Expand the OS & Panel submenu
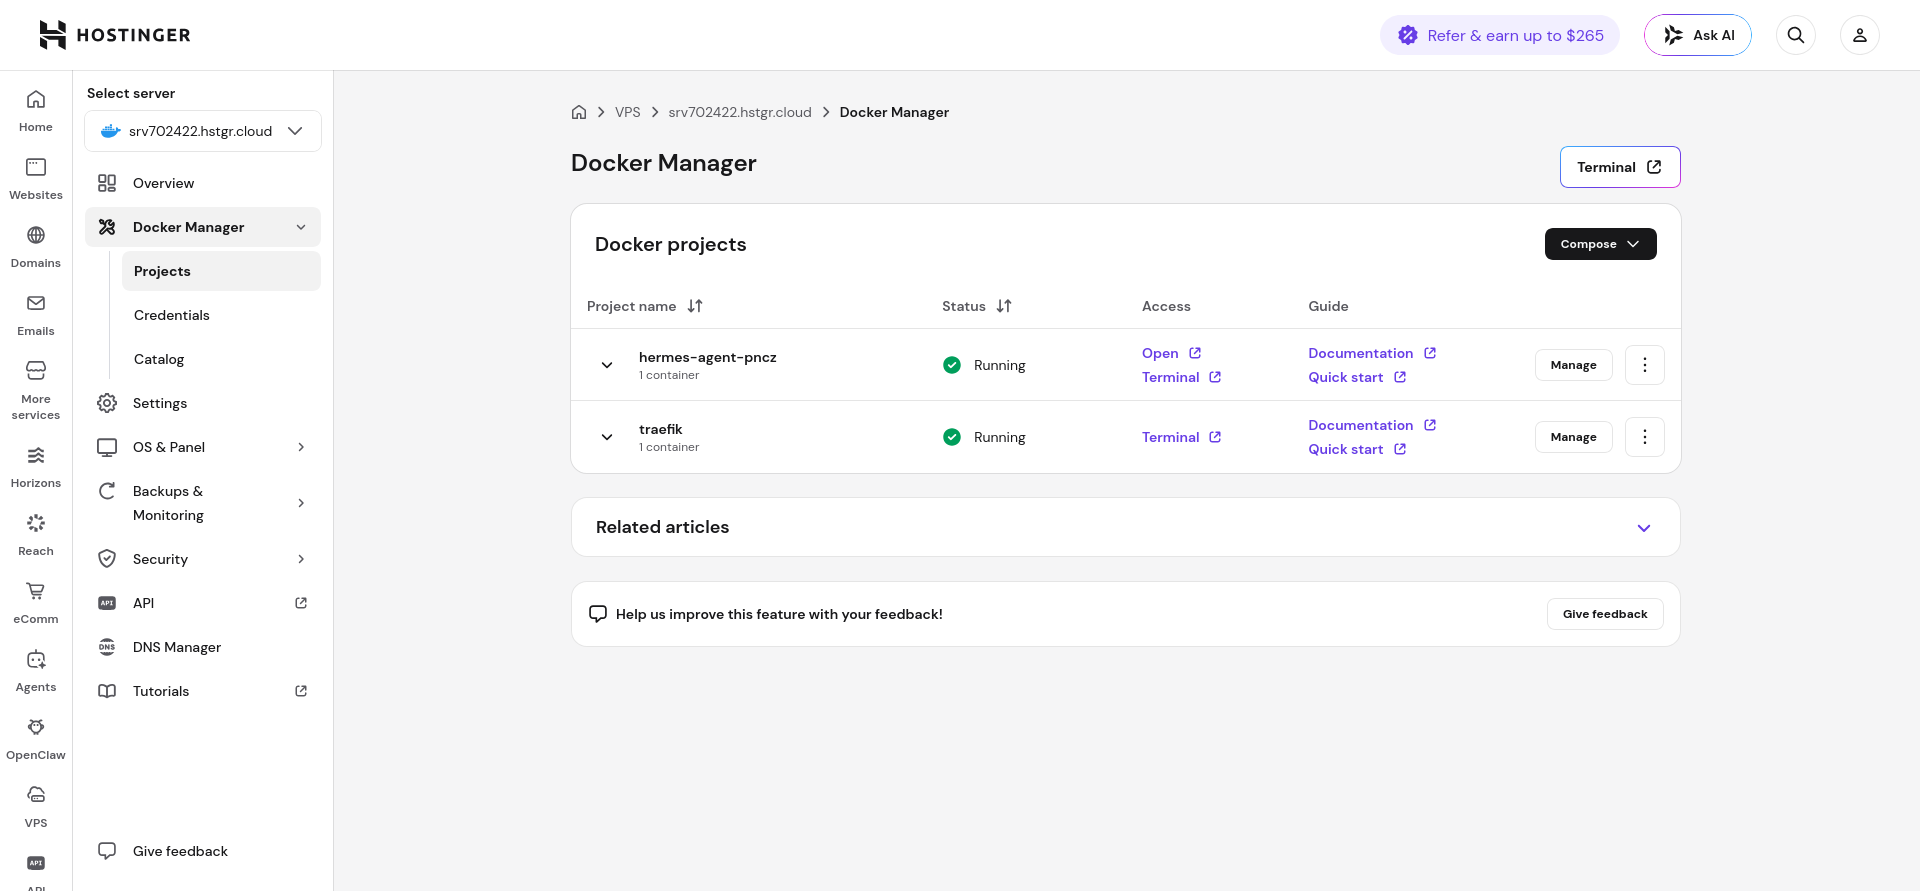Screen dimensions: 1920x891 (x=301, y=447)
